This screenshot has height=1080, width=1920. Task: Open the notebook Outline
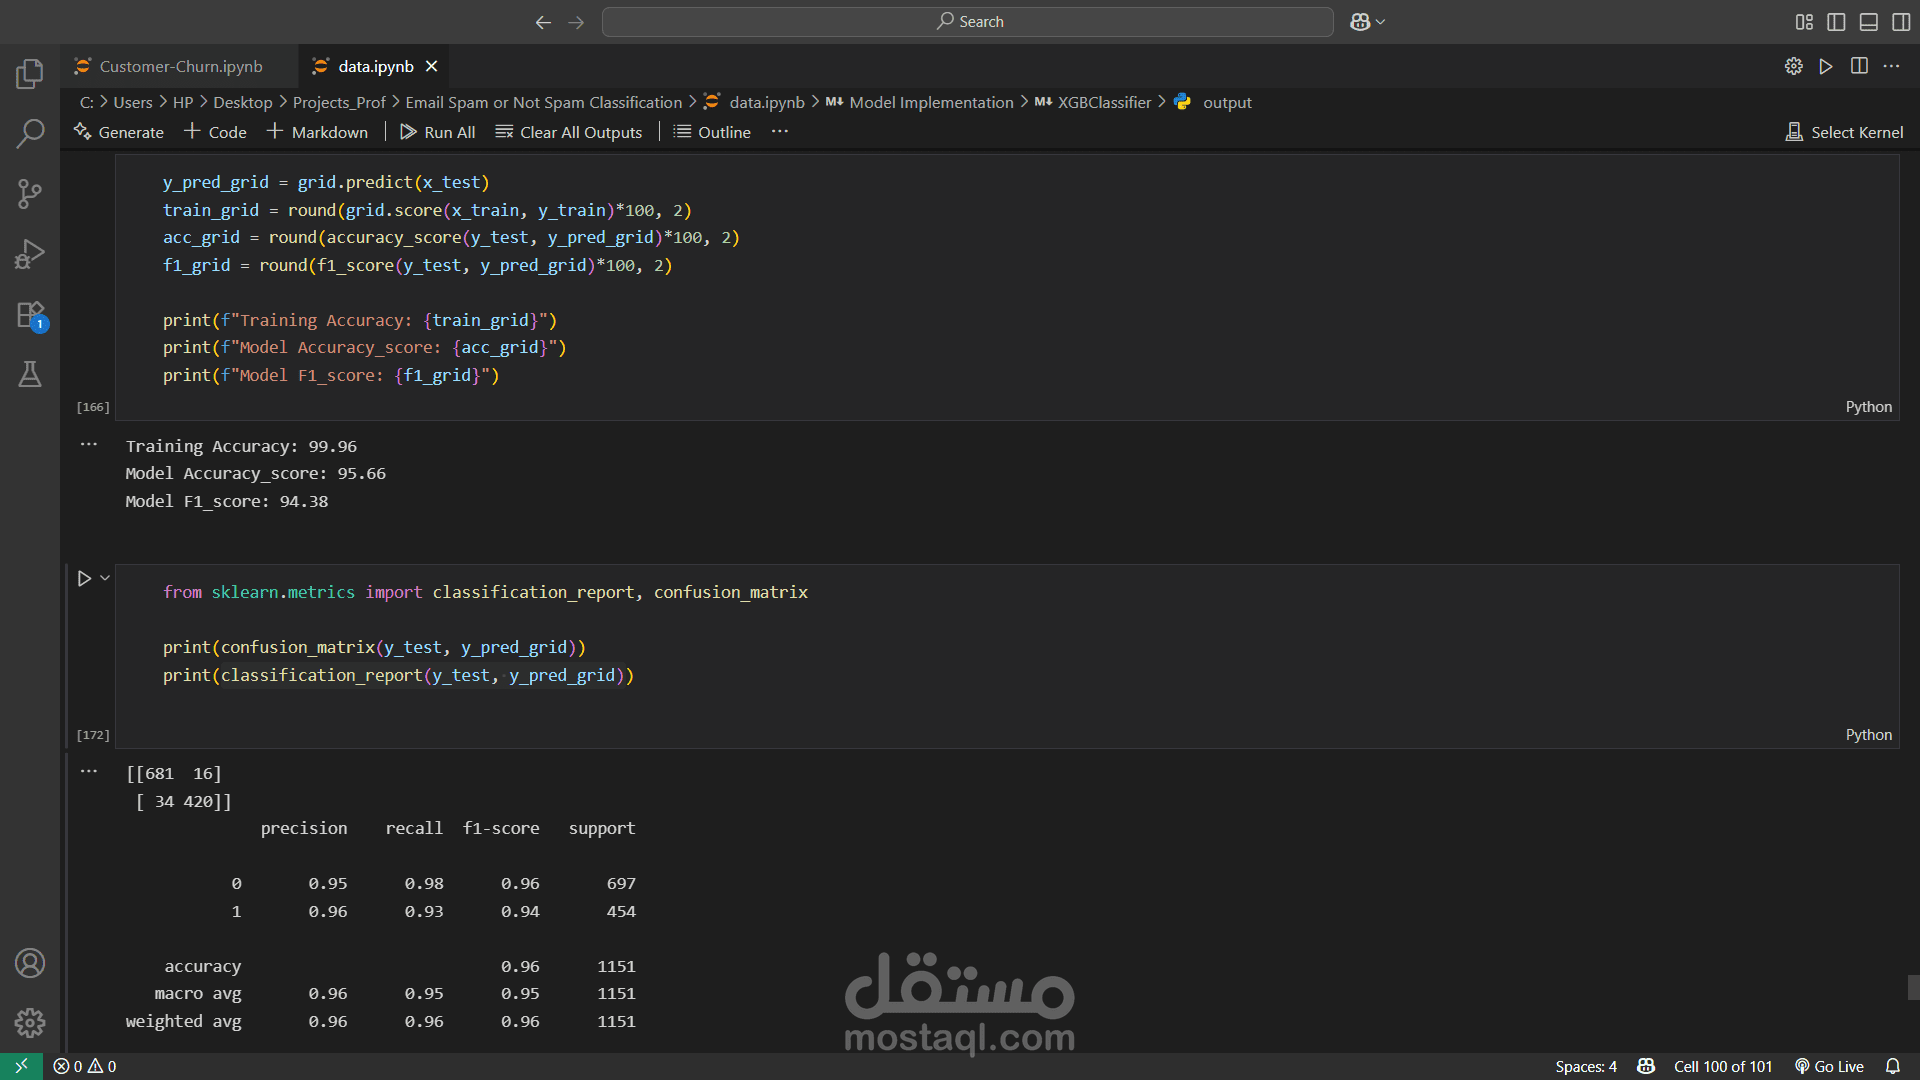[x=712, y=132]
